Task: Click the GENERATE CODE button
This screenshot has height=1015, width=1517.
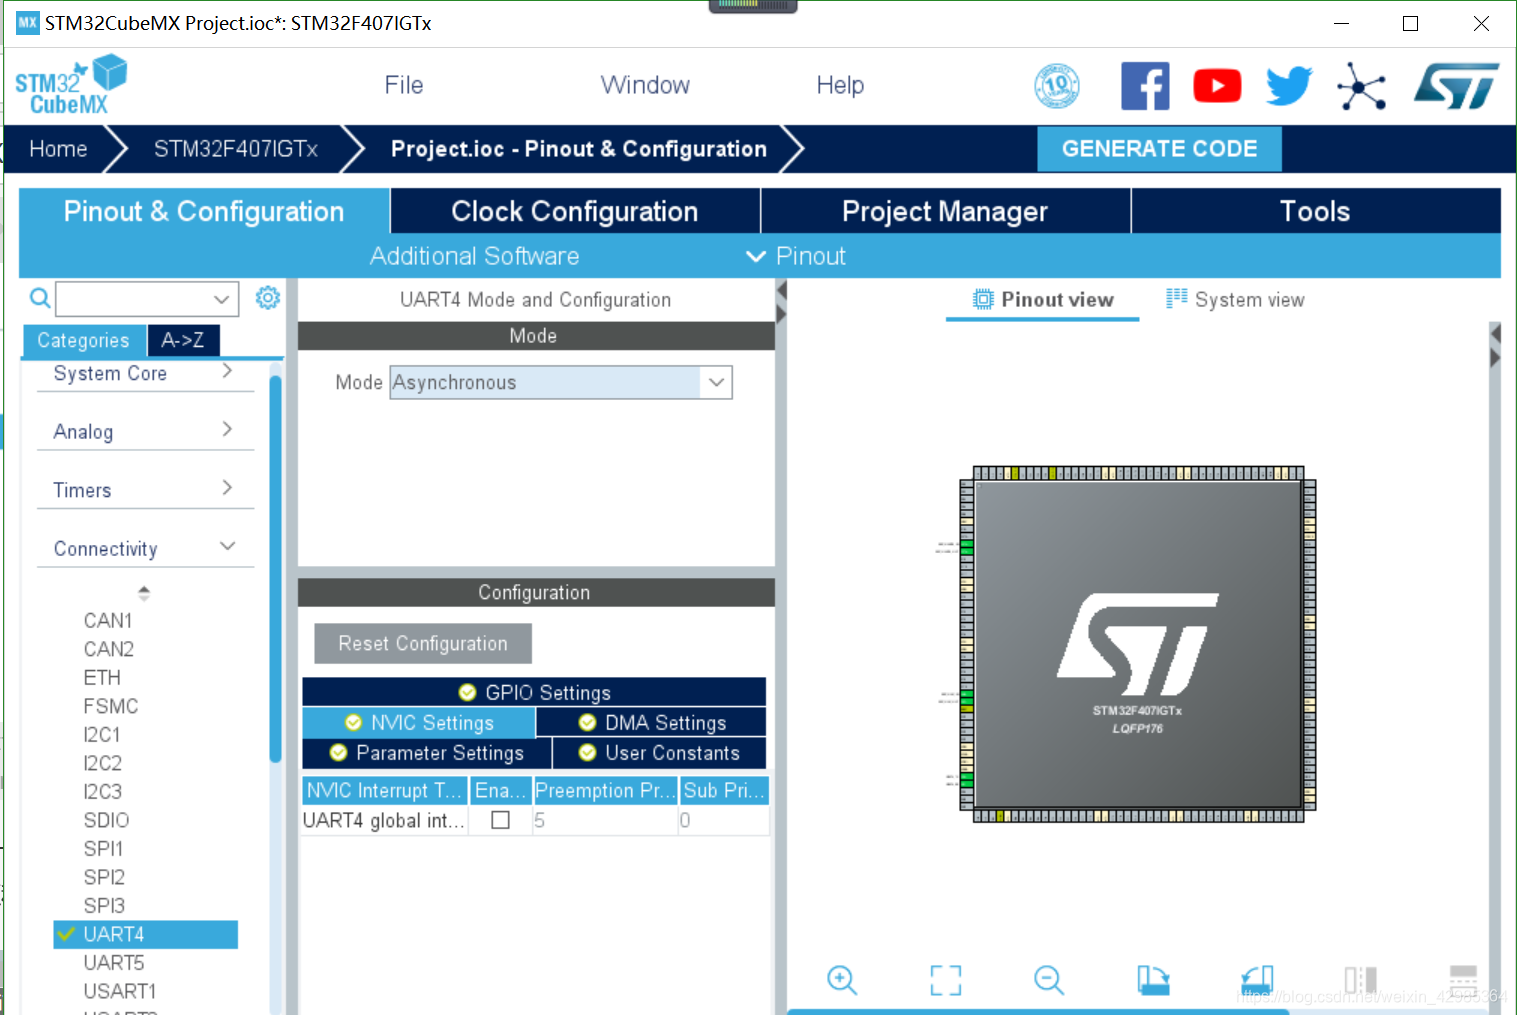Action: 1160,149
